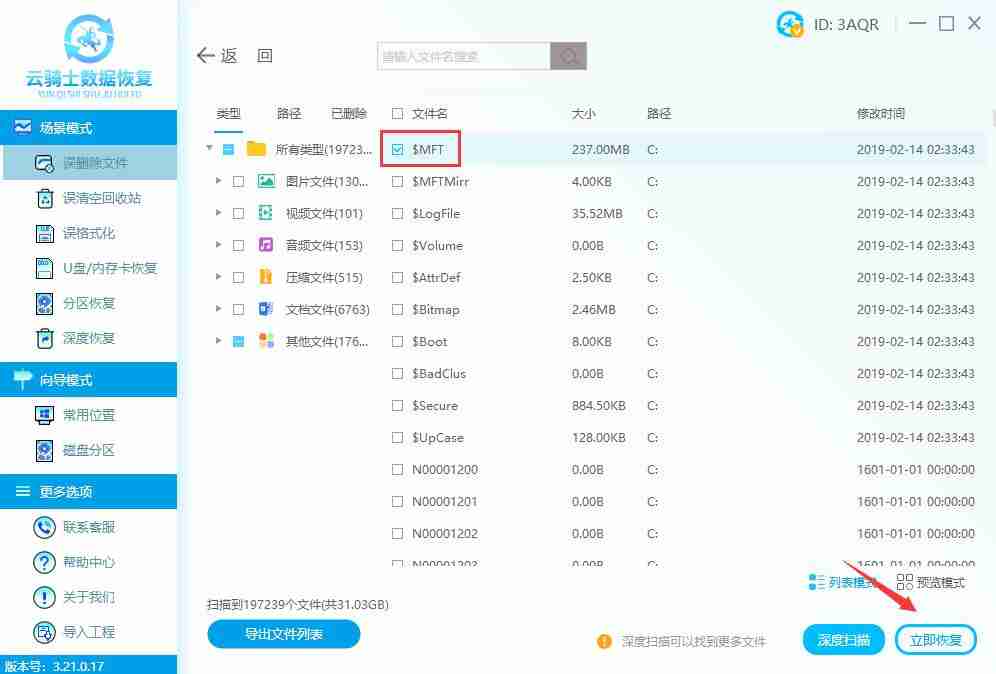The width and height of the screenshot is (996, 674).
Task: Select the $Secure file row name
Action: click(x=434, y=405)
